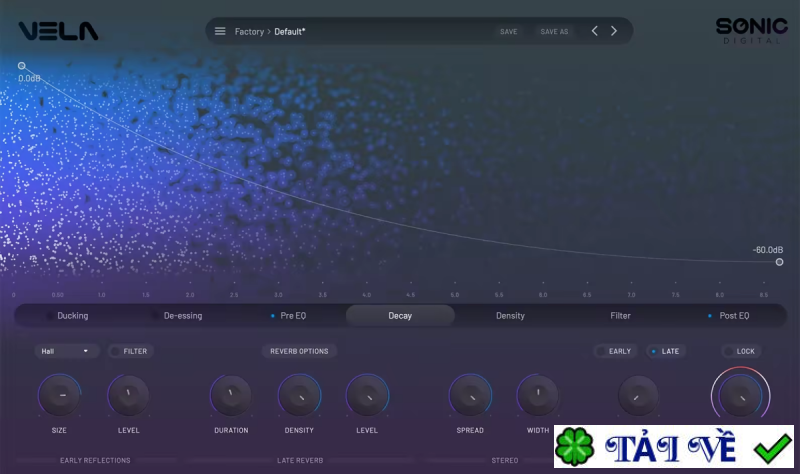
Task: Toggle the Post EQ power dot
Action: pos(710,316)
